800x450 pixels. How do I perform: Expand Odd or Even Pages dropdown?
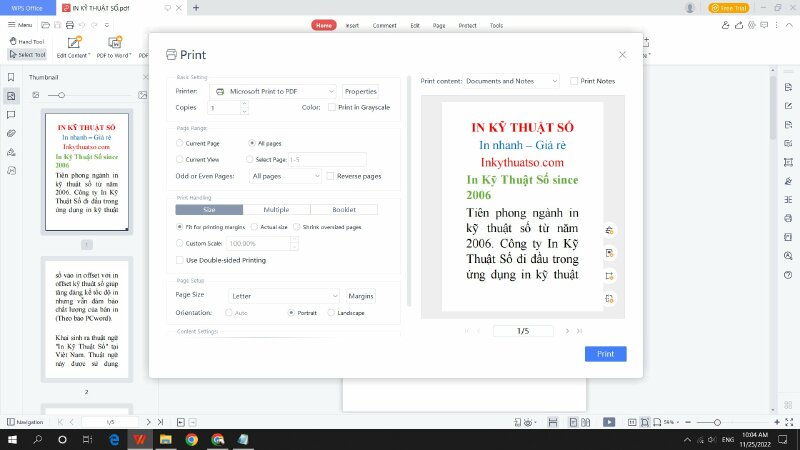pyautogui.click(x=285, y=176)
